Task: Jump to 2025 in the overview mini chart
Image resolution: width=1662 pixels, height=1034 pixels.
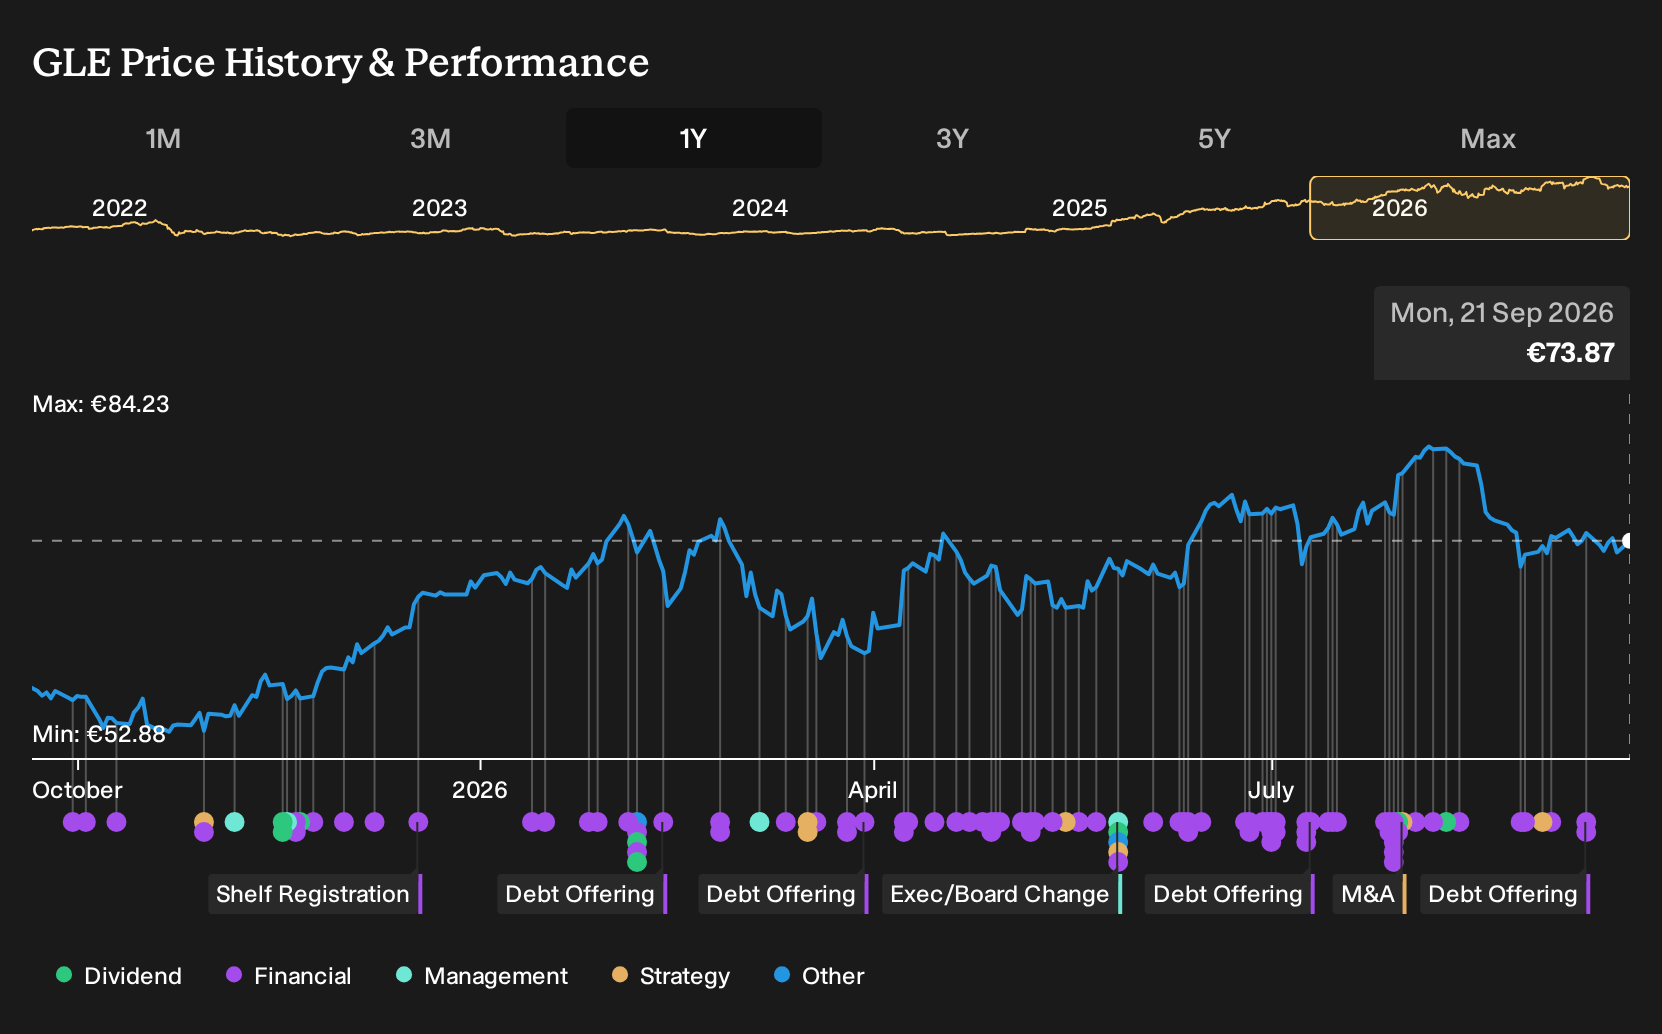Action: [x=1080, y=208]
